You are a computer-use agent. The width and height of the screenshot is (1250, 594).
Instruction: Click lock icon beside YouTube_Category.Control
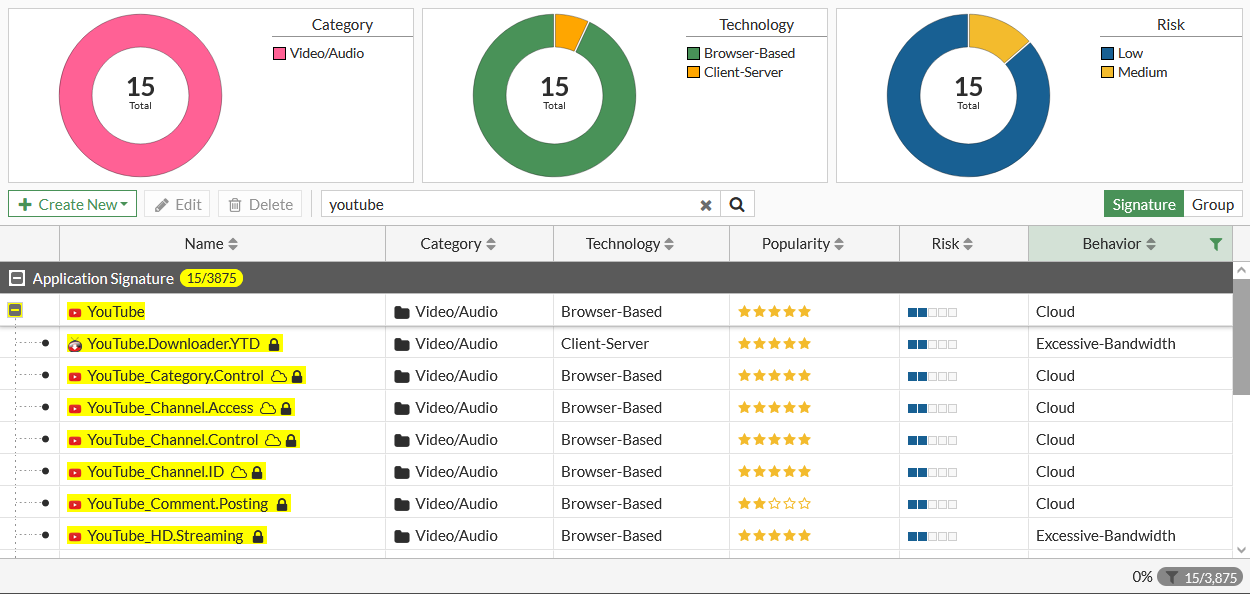[297, 376]
